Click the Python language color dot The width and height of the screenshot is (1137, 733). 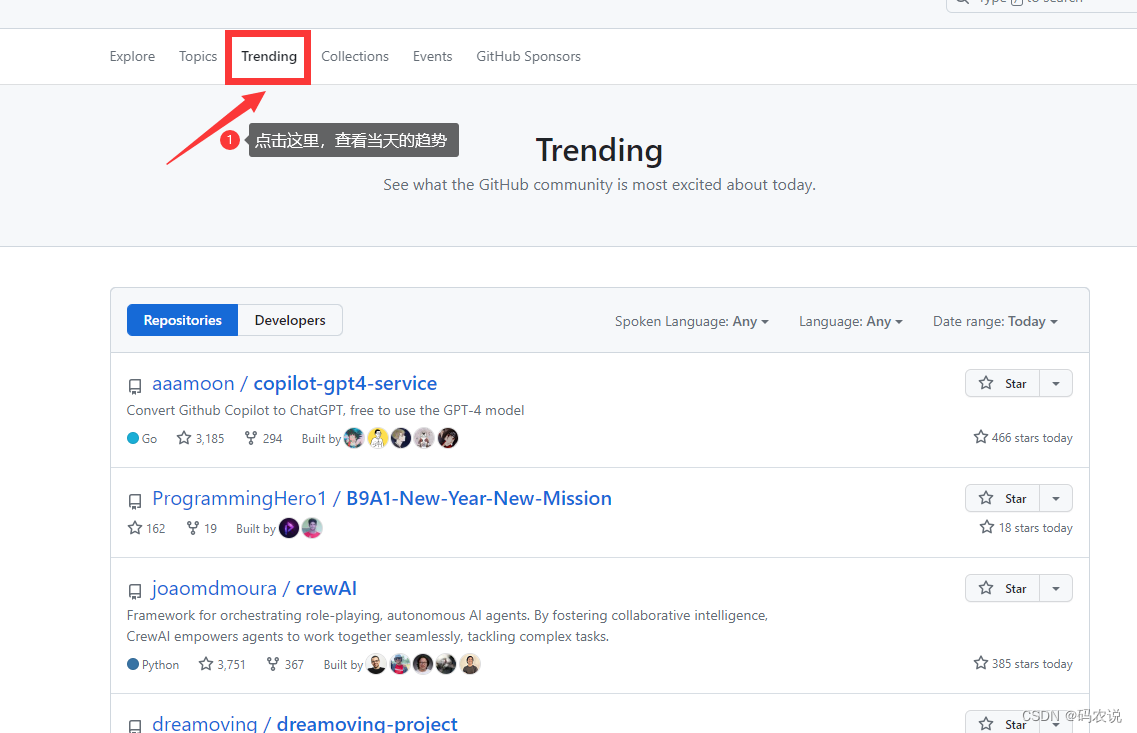(x=133, y=663)
